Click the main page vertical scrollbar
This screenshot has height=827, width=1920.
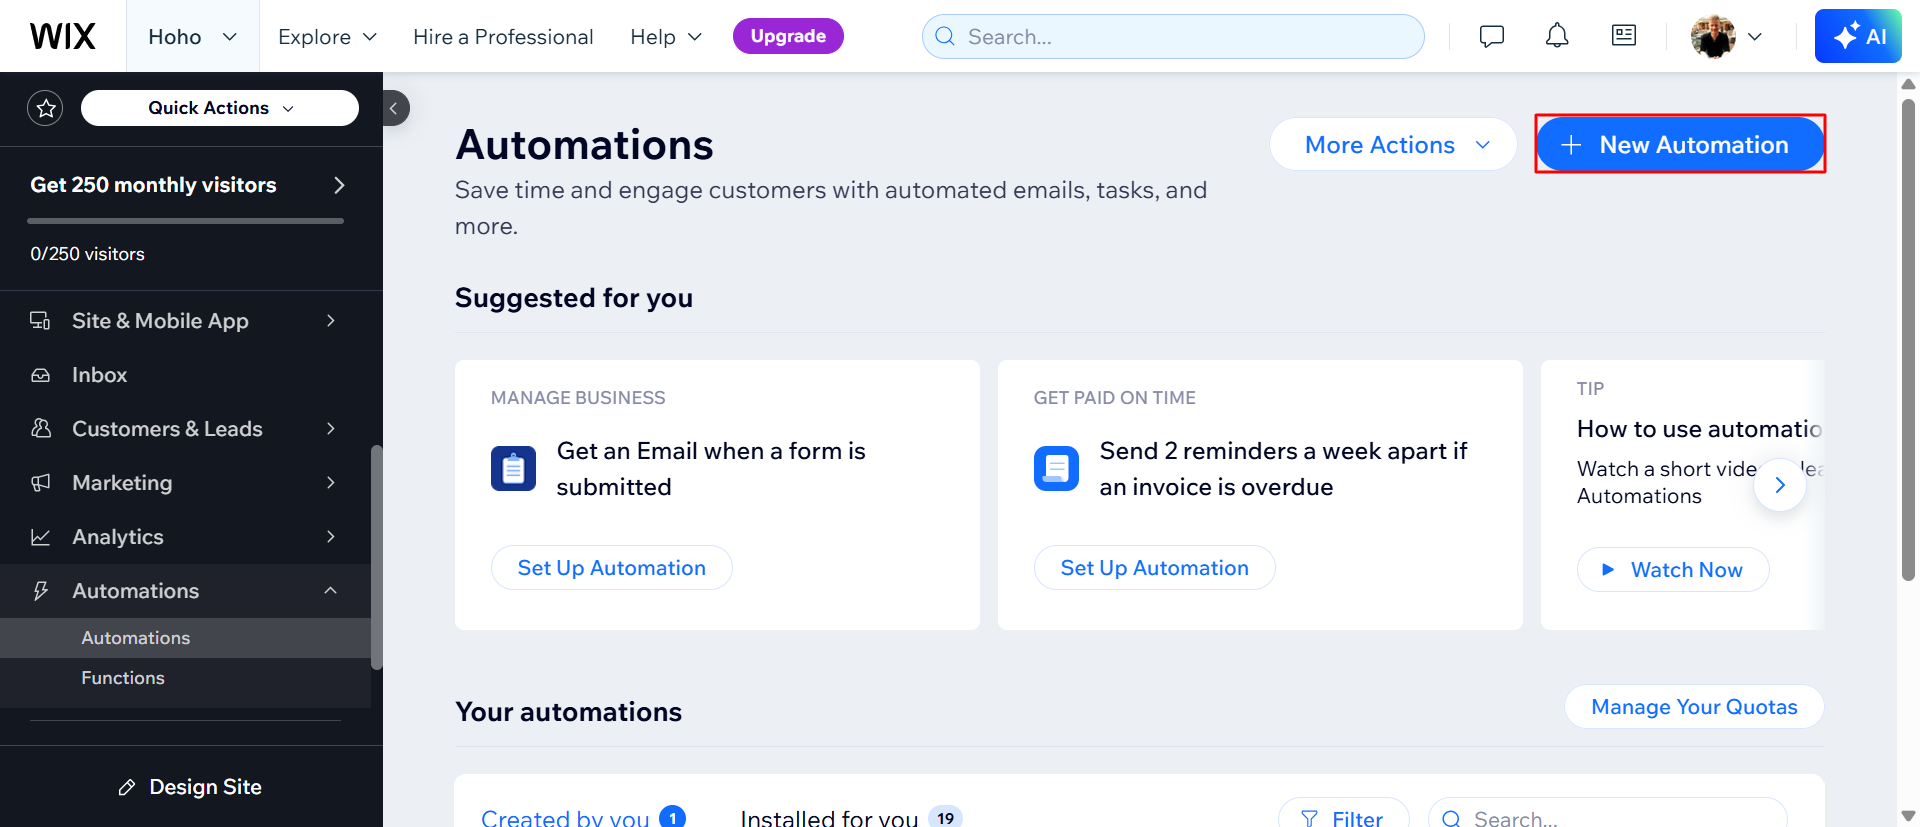pyautogui.click(x=1908, y=340)
